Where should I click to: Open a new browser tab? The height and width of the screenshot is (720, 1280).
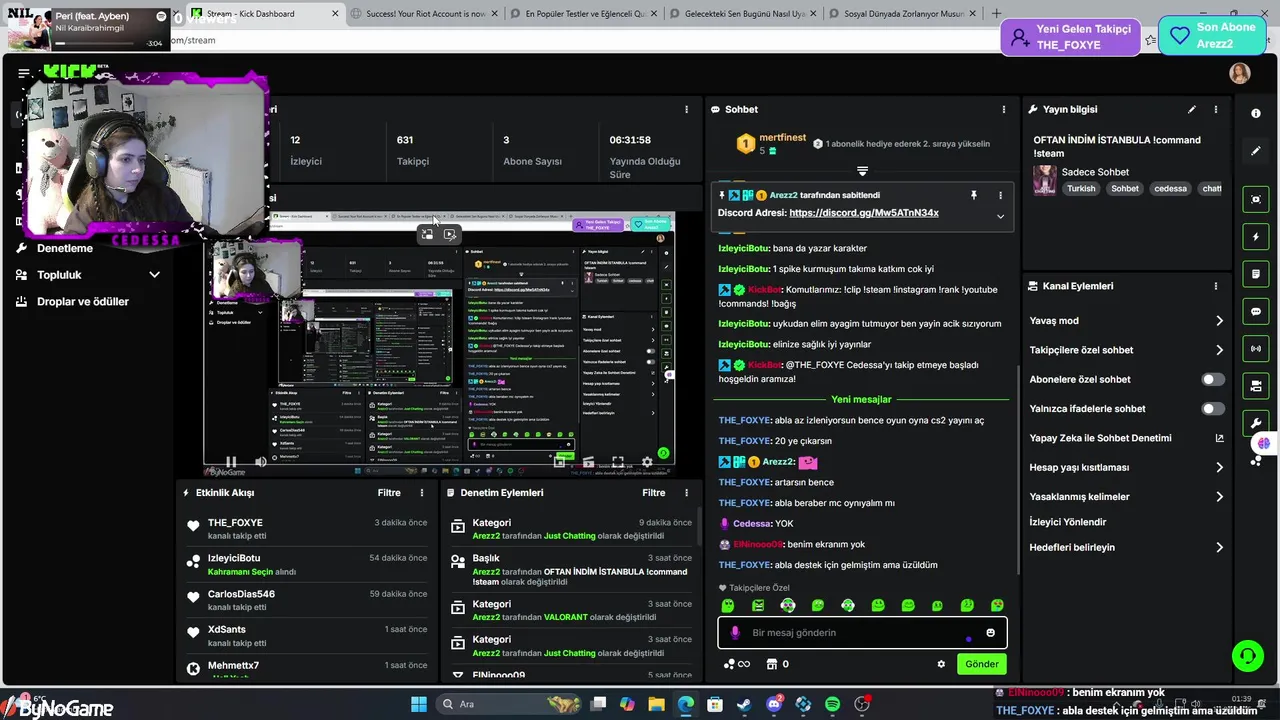pyautogui.click(x=996, y=14)
